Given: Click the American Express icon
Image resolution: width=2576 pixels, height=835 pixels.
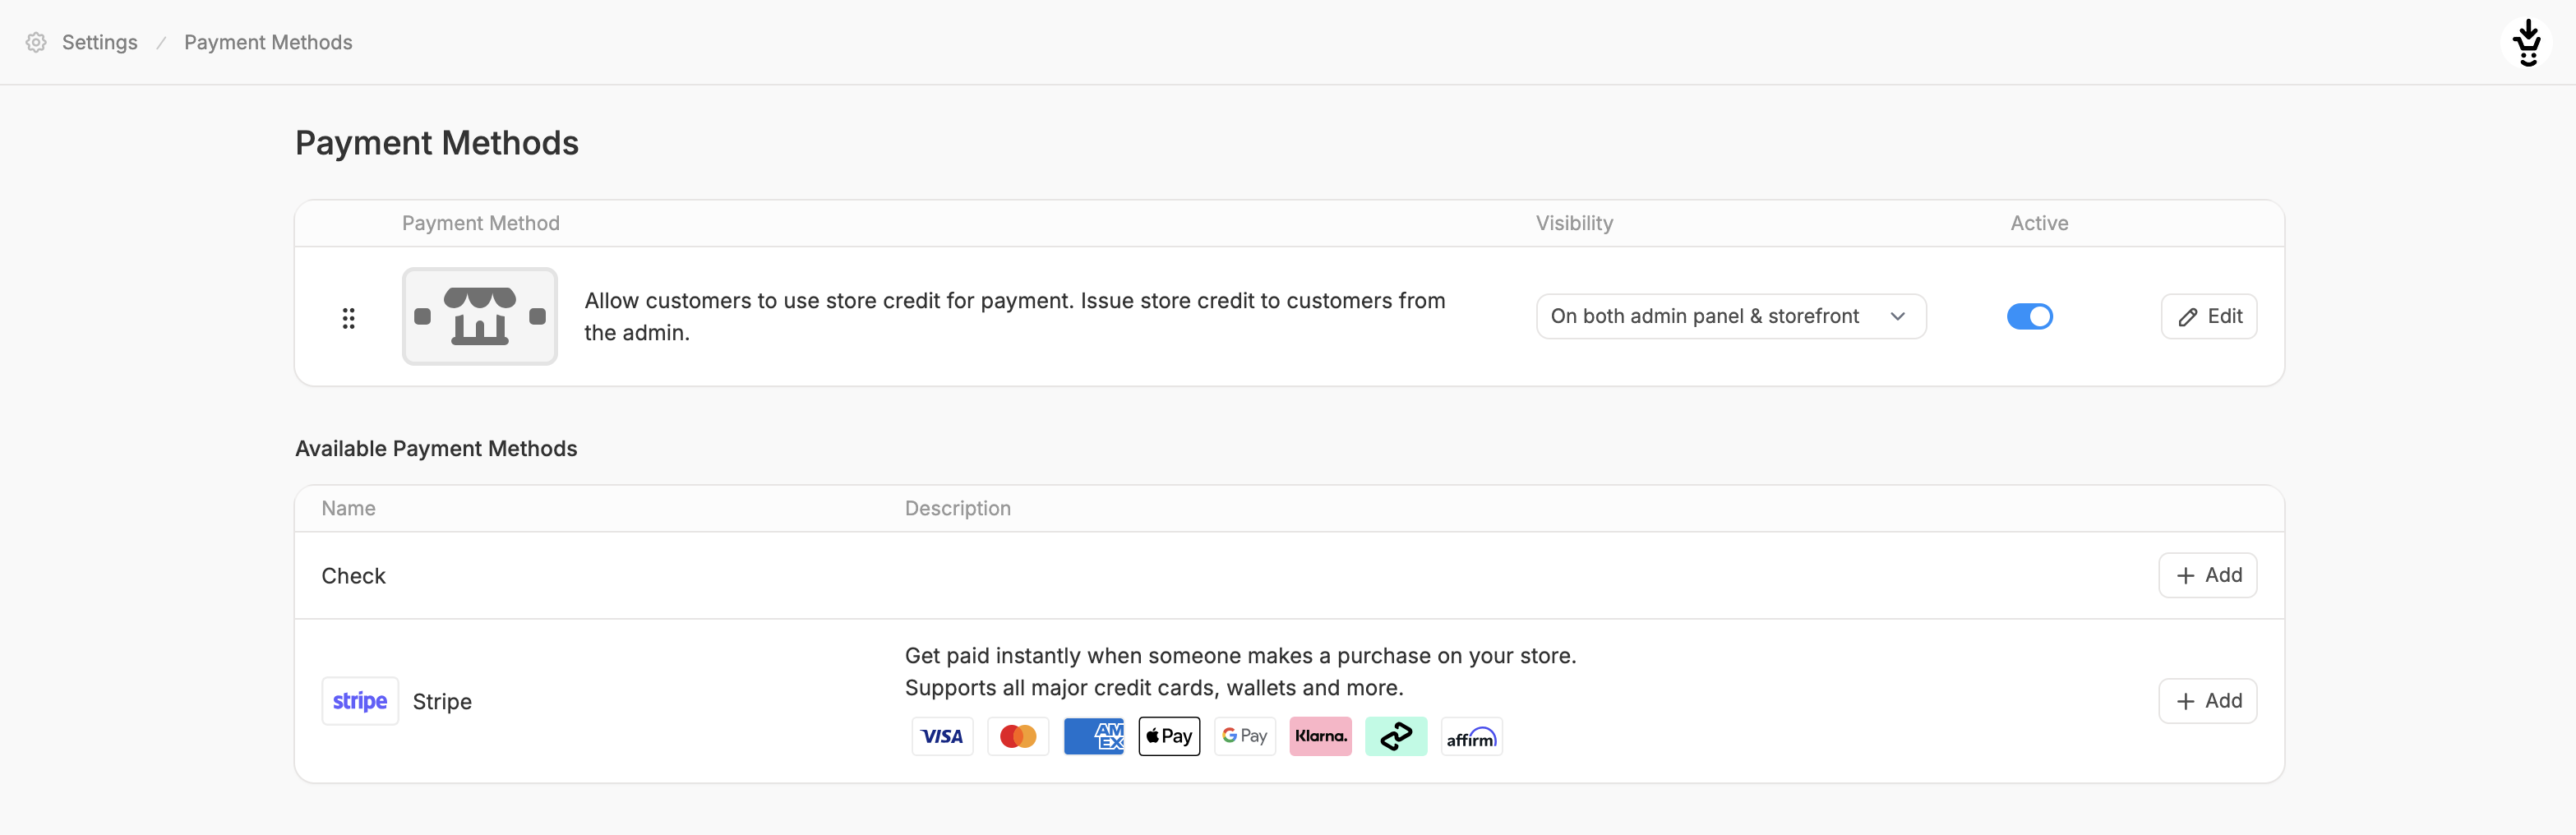Looking at the screenshot, I should [1094, 737].
